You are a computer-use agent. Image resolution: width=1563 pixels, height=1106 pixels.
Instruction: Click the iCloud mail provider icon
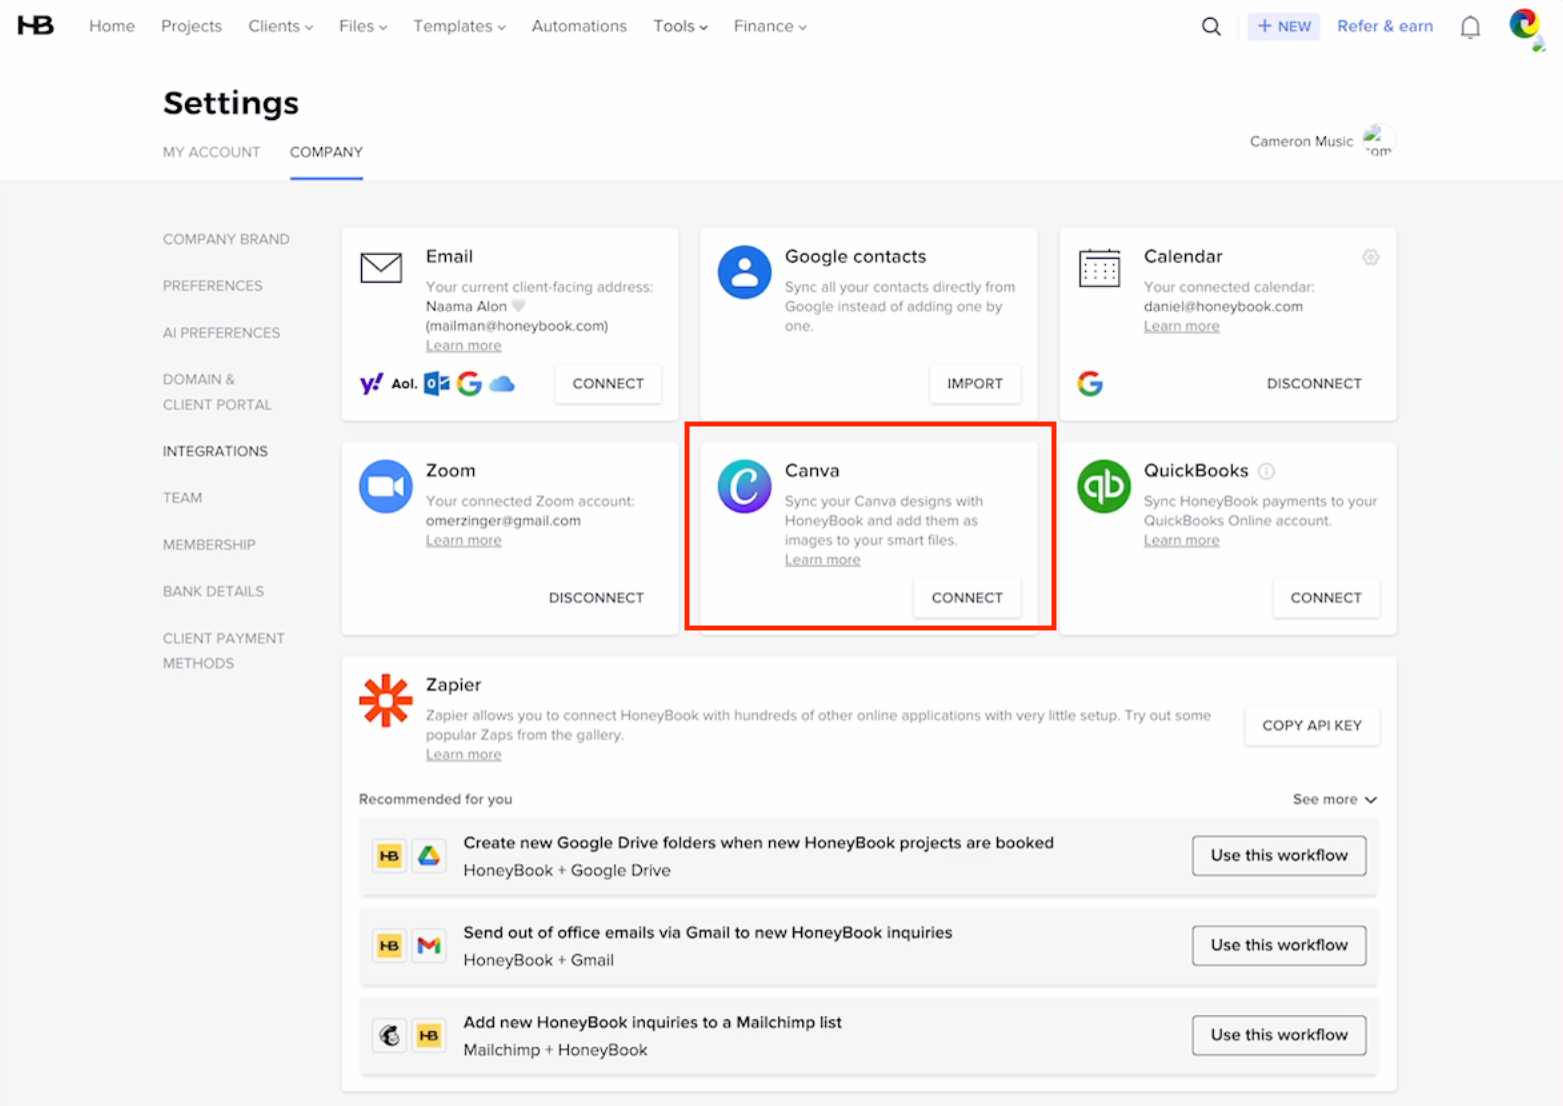[502, 383]
